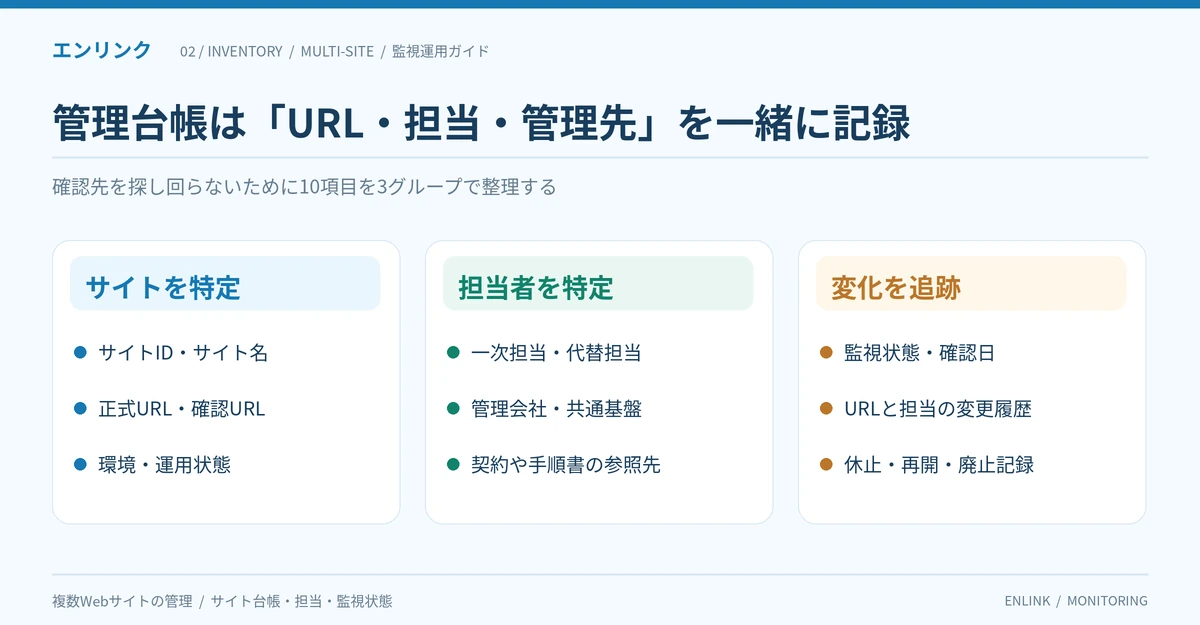Screen dimensions: 1200x625
Task: Click the 02 / INVENTORY breadcrumb text
Action: tap(231, 51)
